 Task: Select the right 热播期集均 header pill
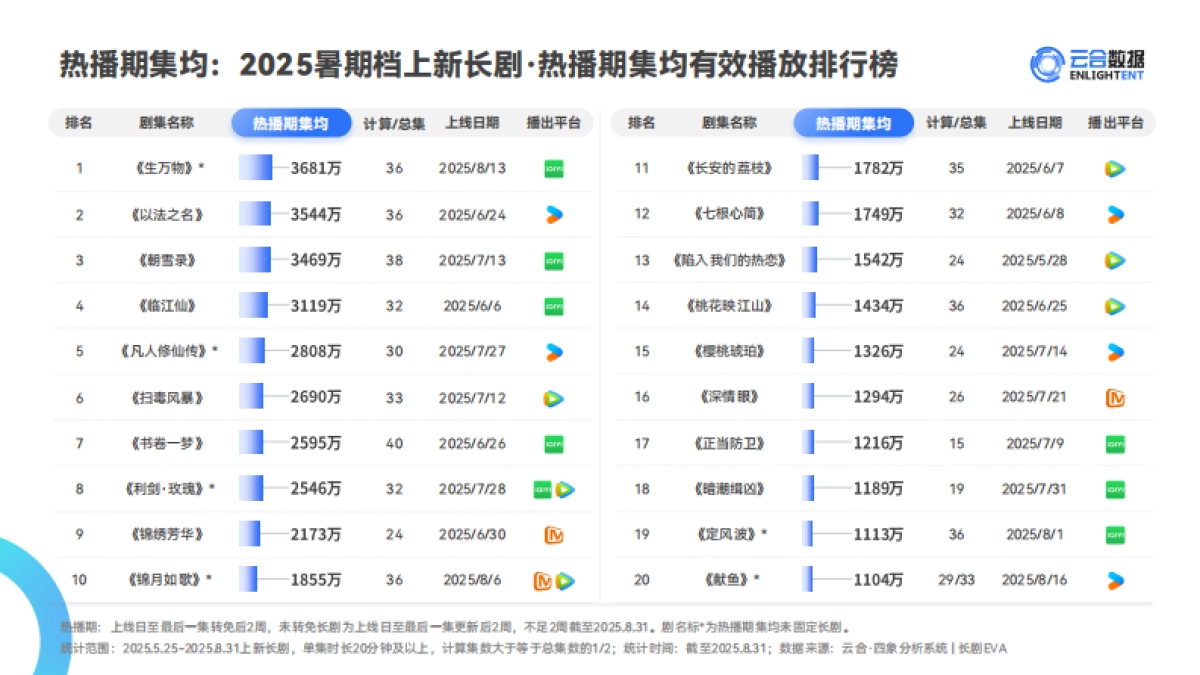[853, 122]
